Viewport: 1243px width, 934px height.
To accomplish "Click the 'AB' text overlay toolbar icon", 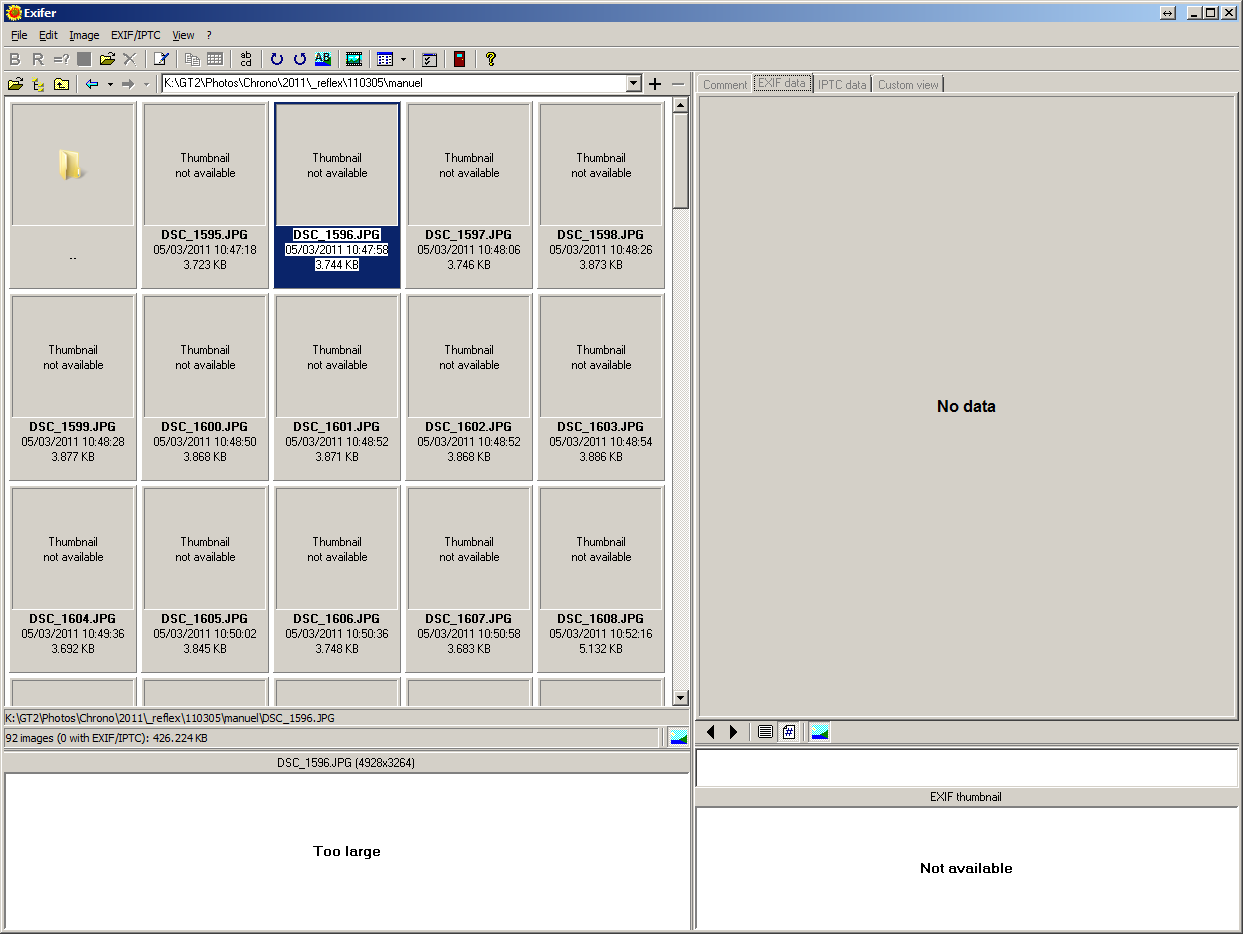I will (x=323, y=59).
